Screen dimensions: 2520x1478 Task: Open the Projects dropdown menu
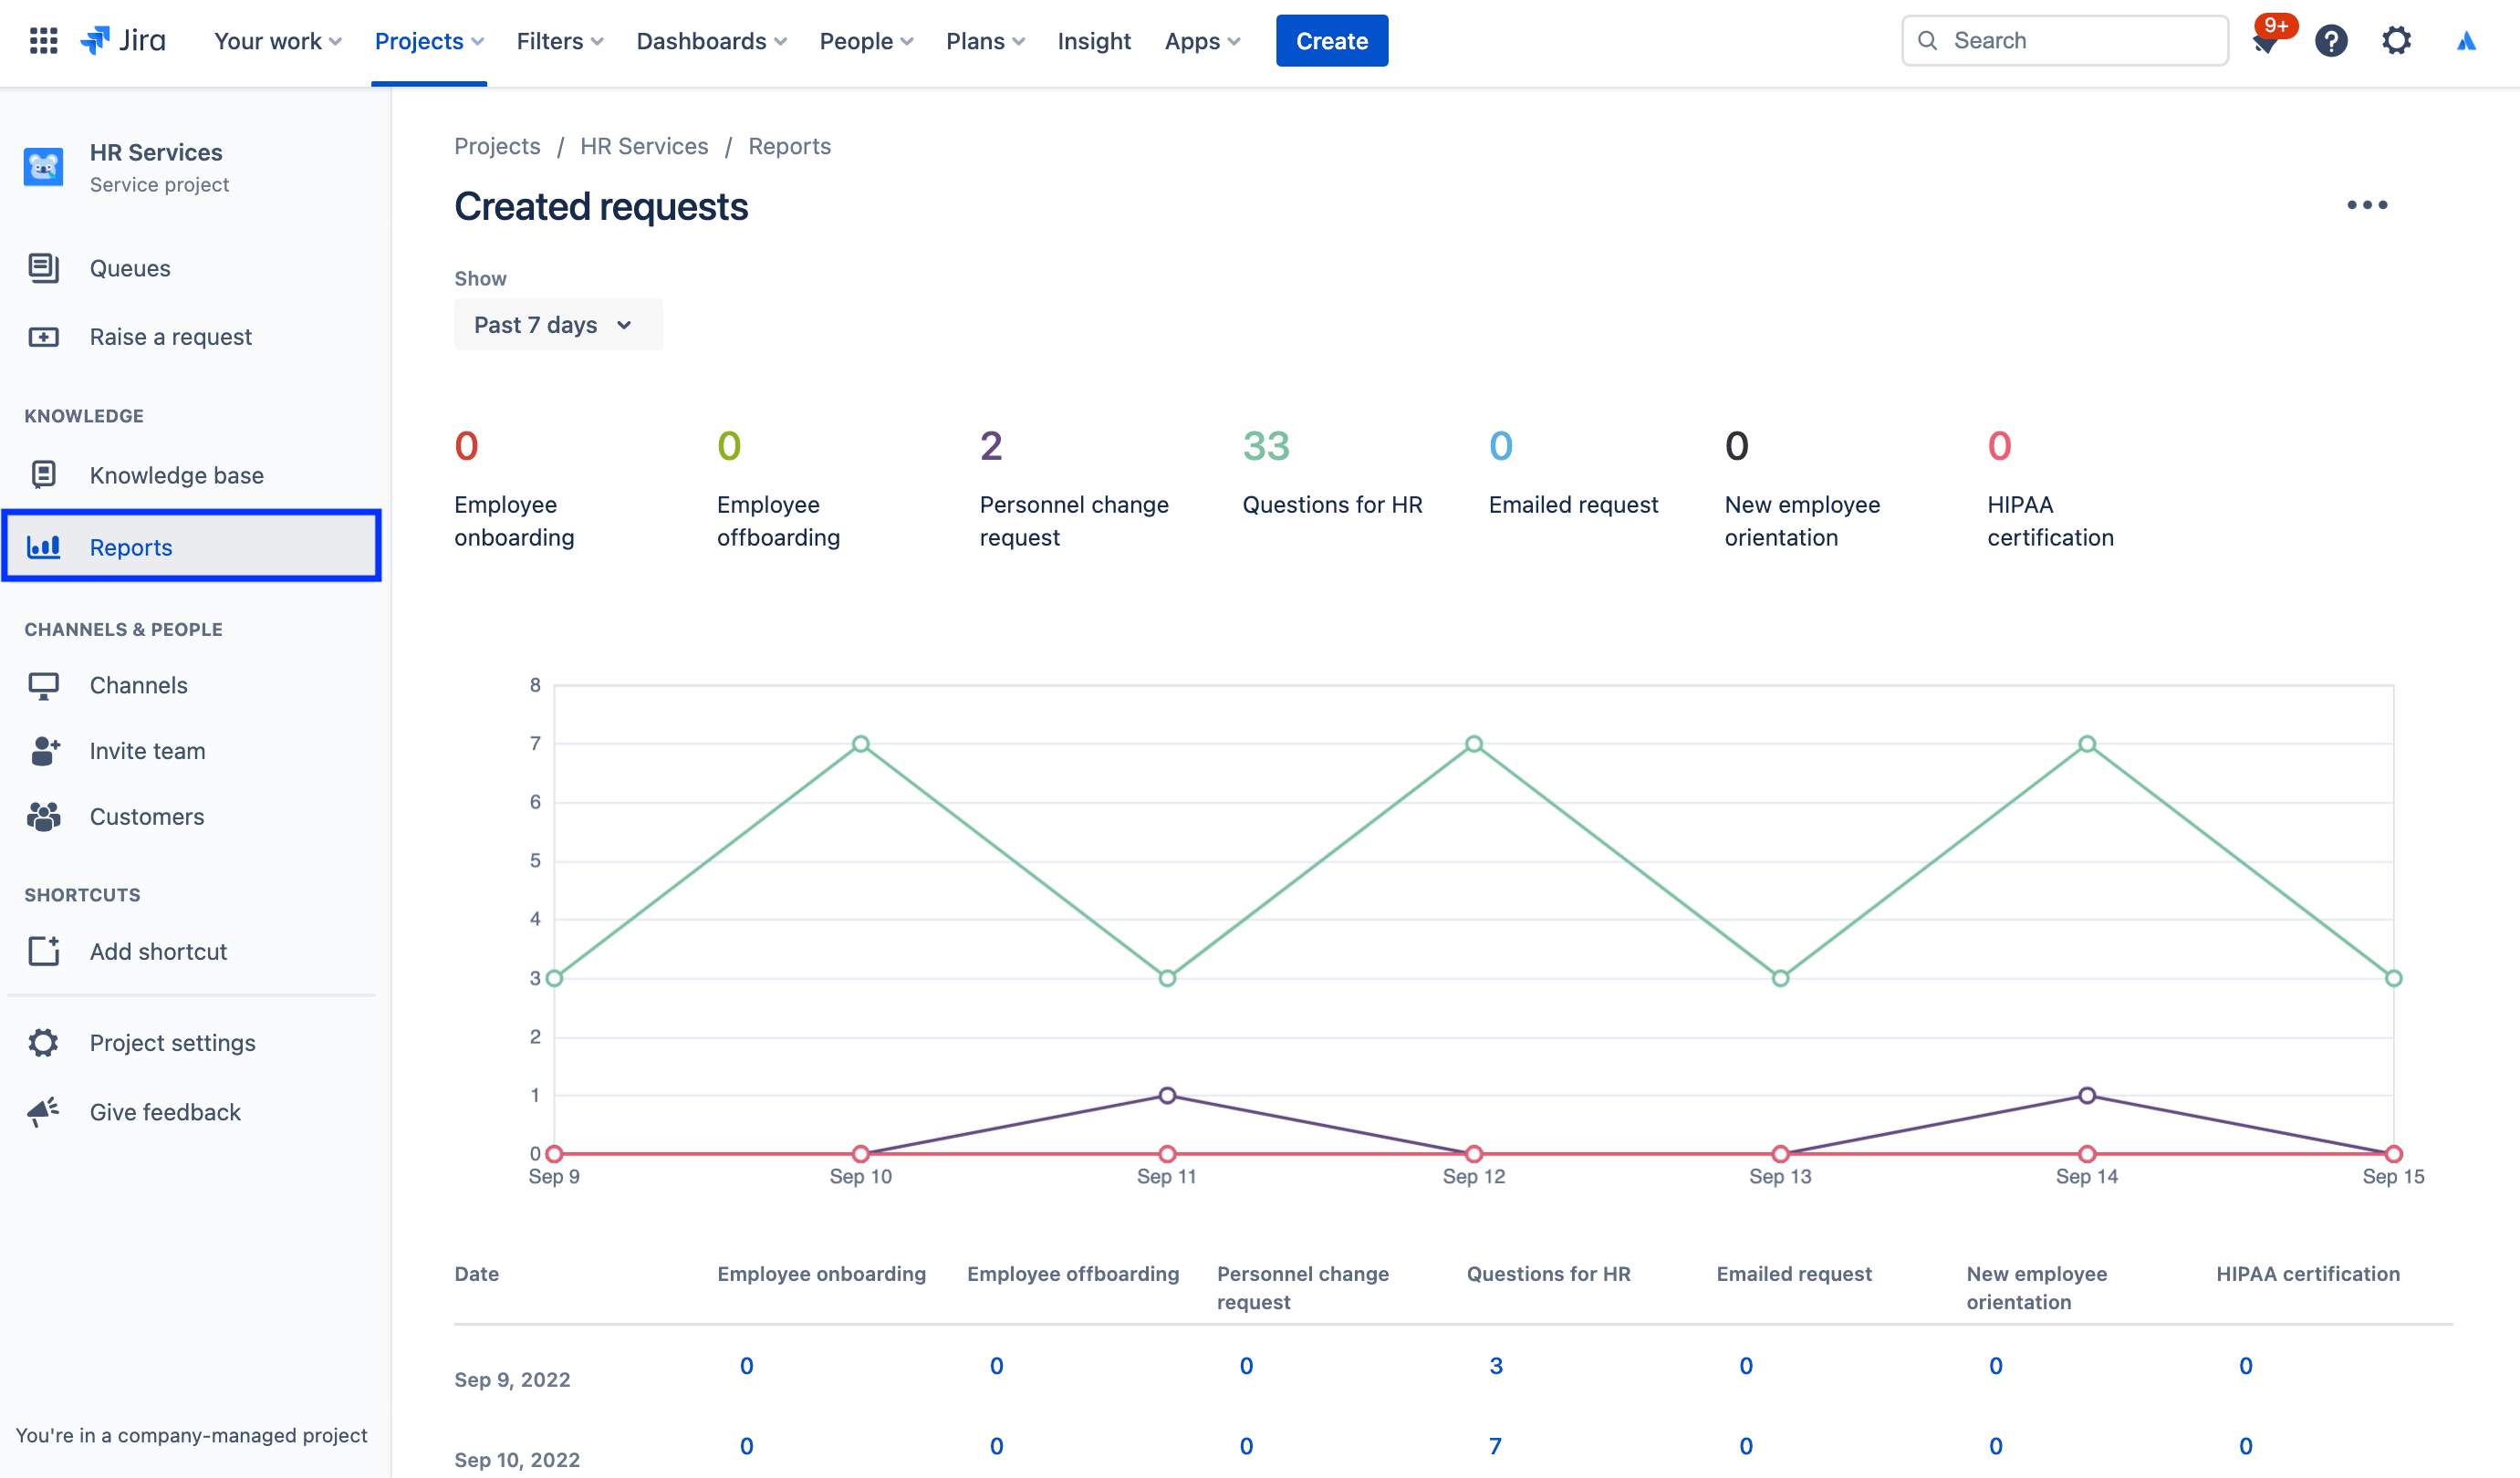click(429, 38)
